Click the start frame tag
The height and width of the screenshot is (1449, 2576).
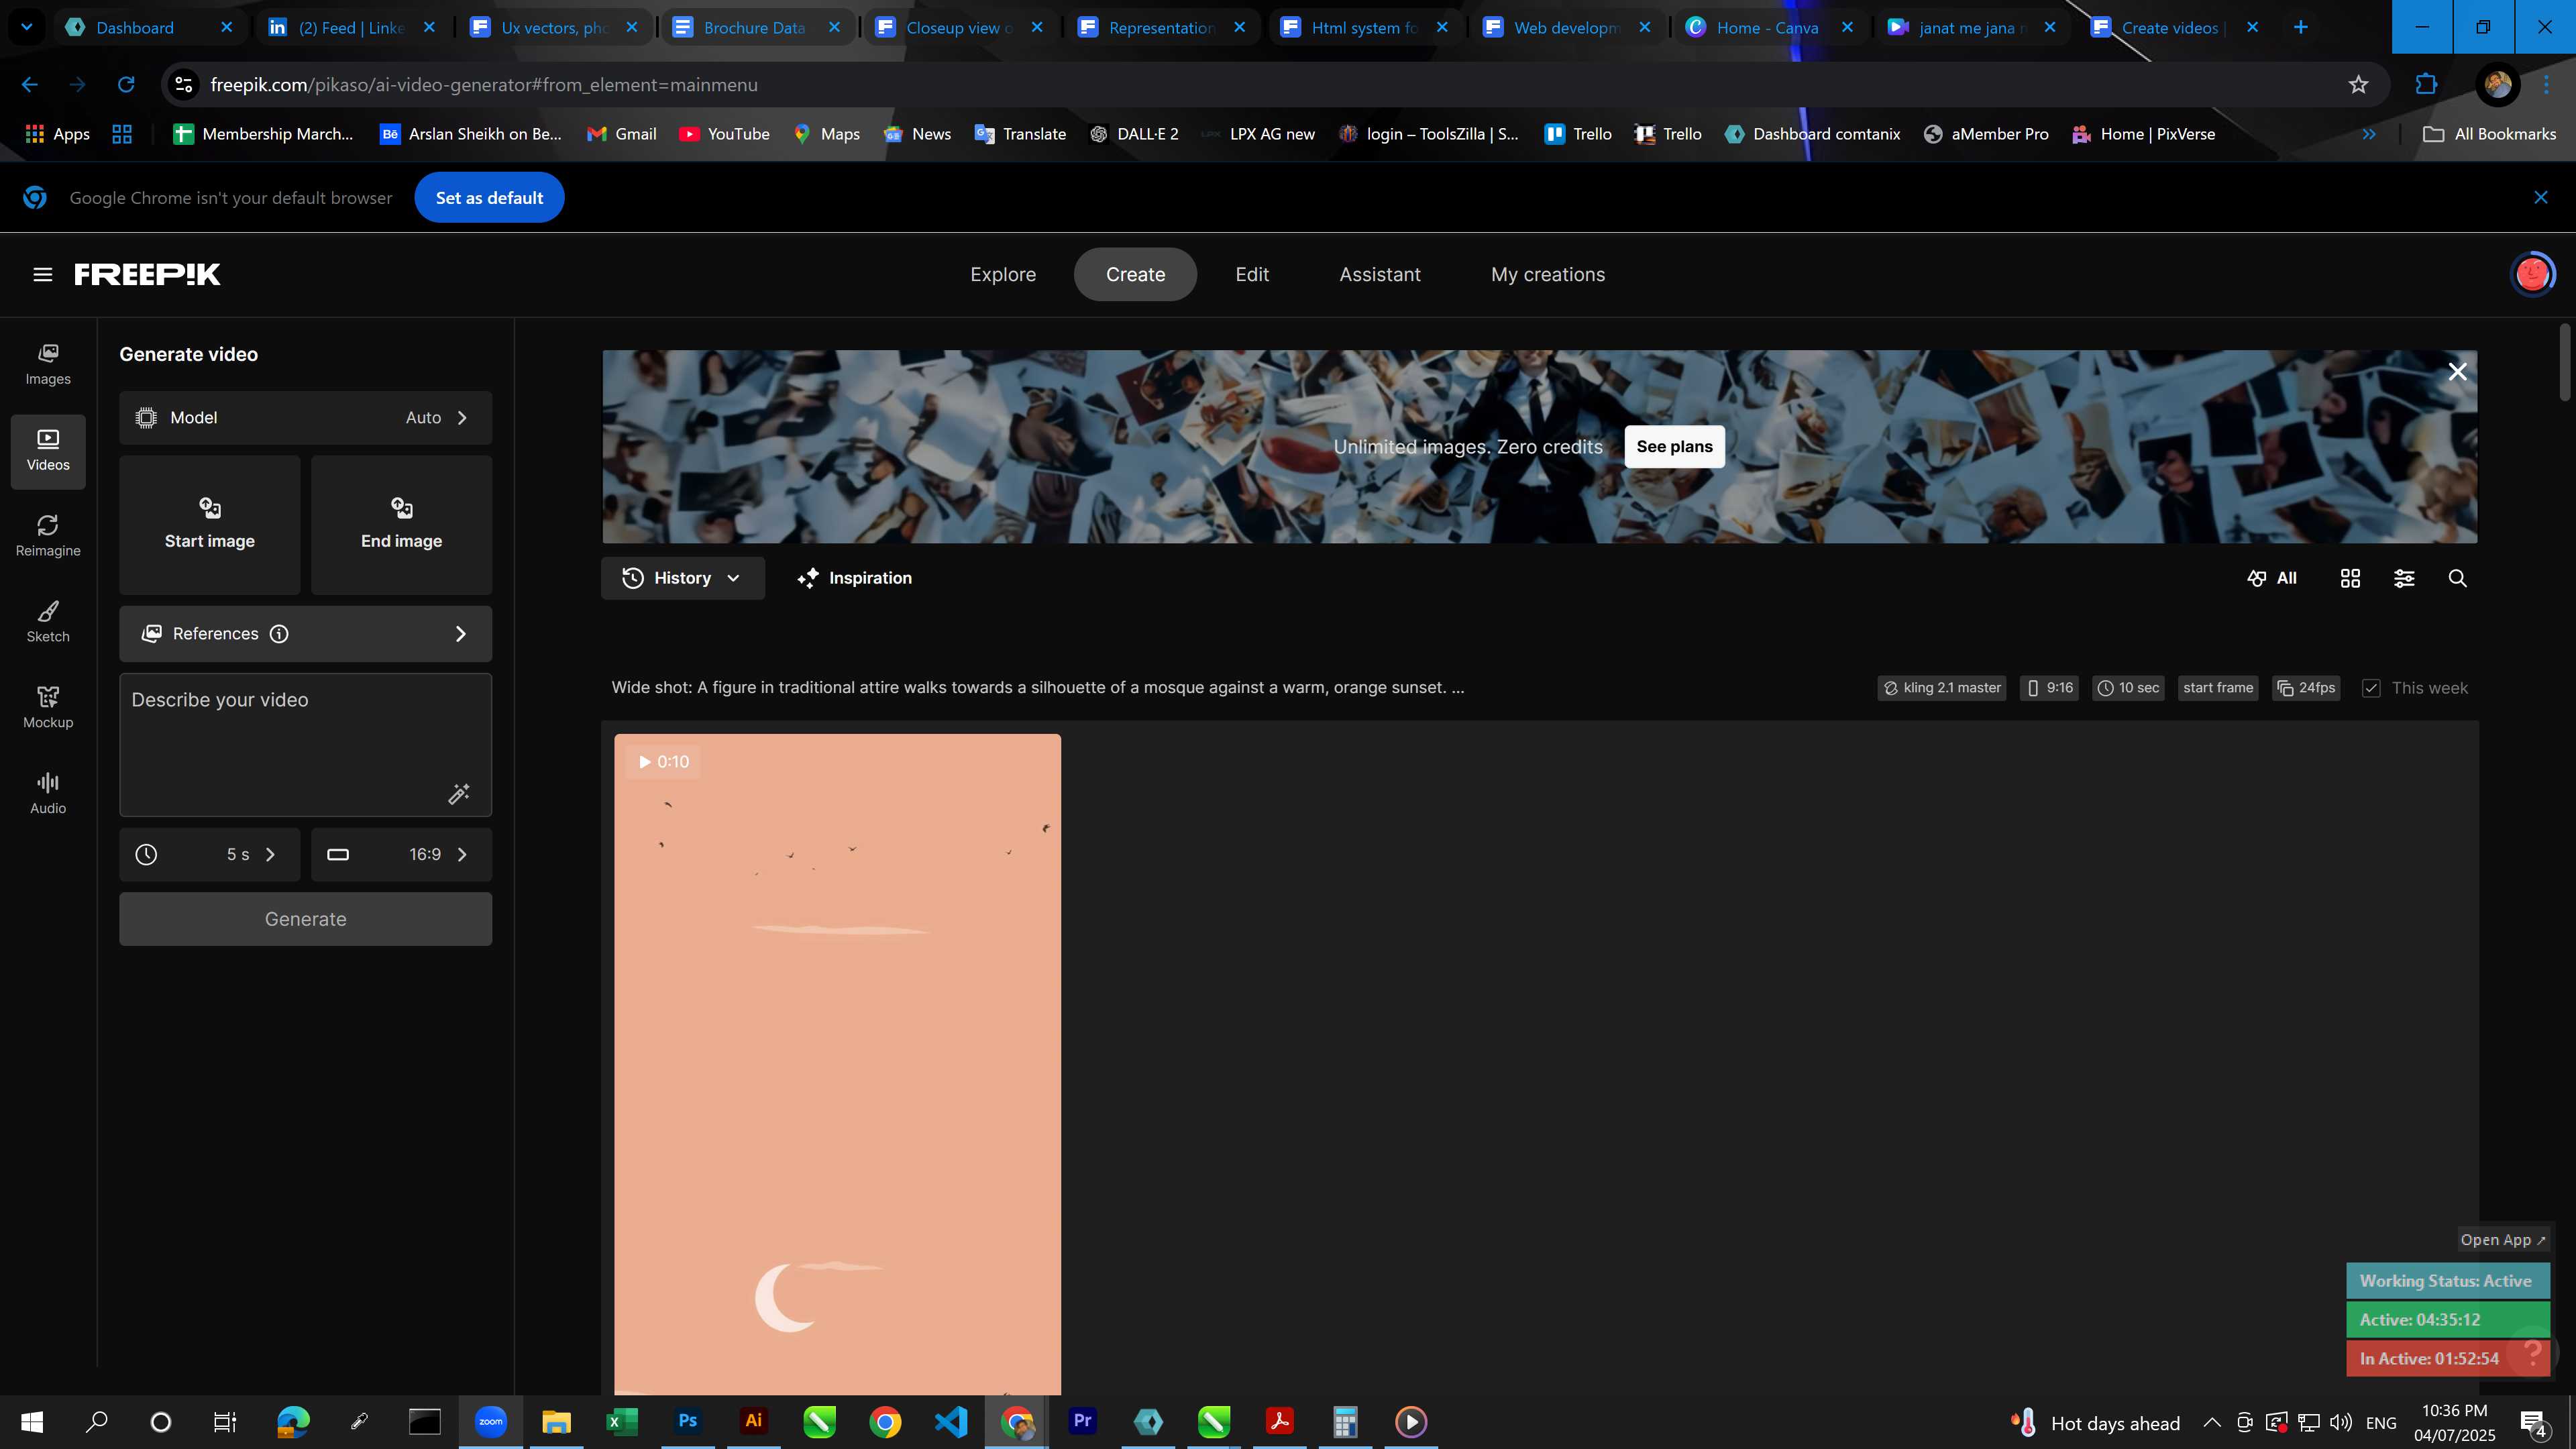2218,688
